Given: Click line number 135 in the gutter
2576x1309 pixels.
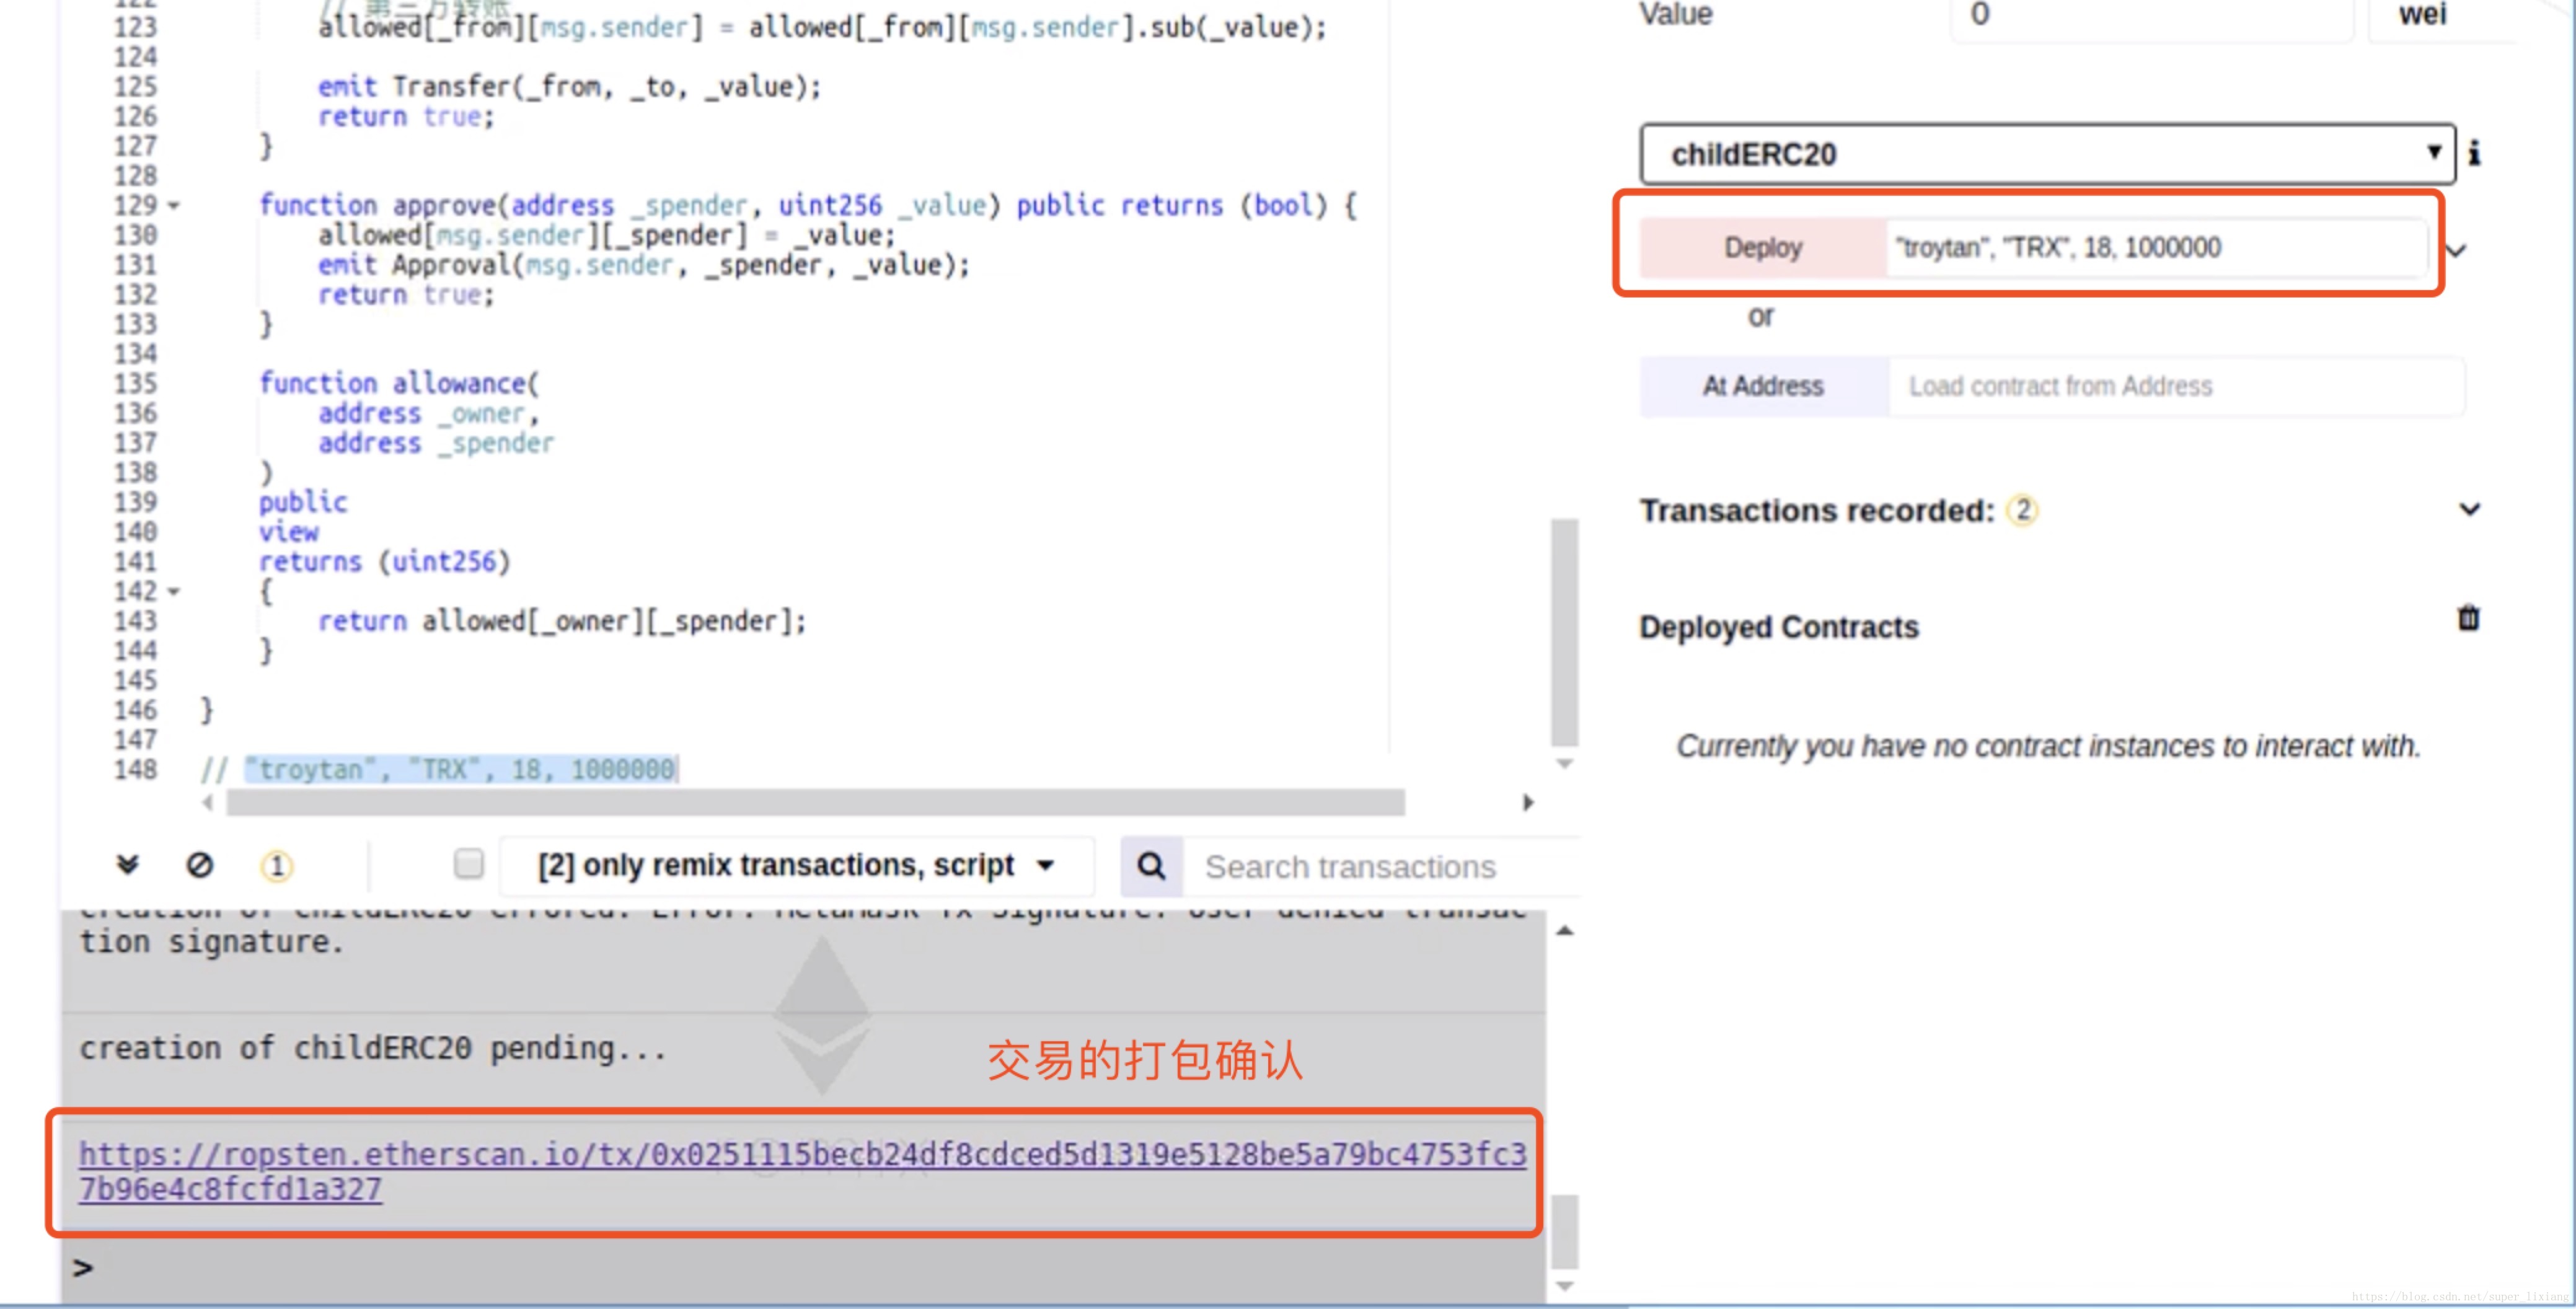Looking at the screenshot, I should click(135, 383).
